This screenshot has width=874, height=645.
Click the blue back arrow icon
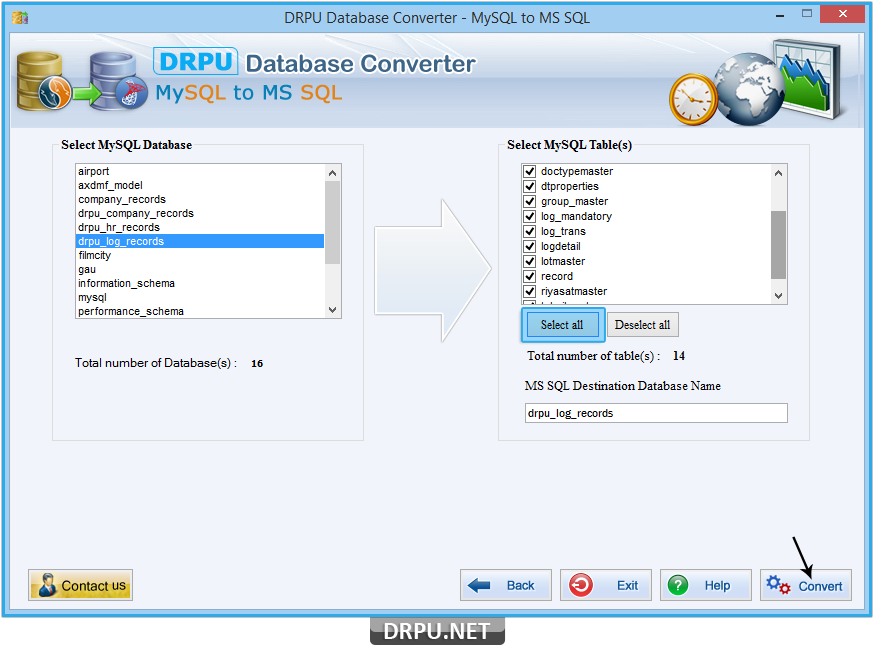tap(479, 585)
